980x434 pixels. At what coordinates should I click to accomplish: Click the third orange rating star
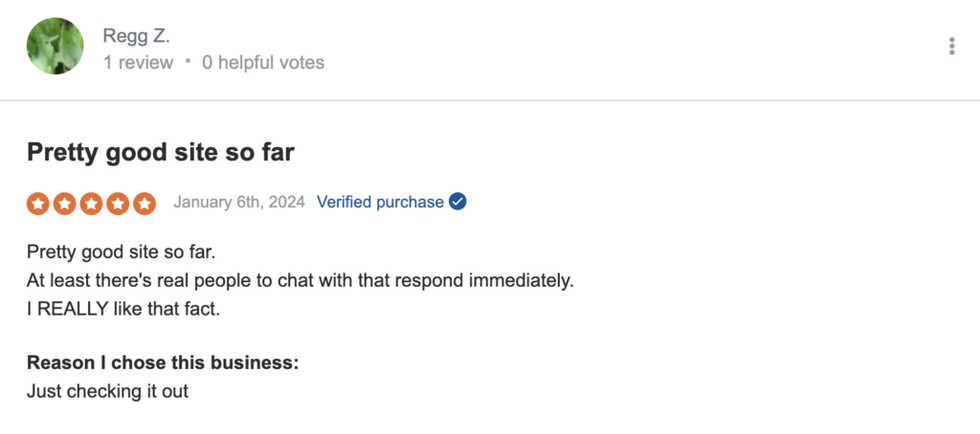[x=92, y=203]
